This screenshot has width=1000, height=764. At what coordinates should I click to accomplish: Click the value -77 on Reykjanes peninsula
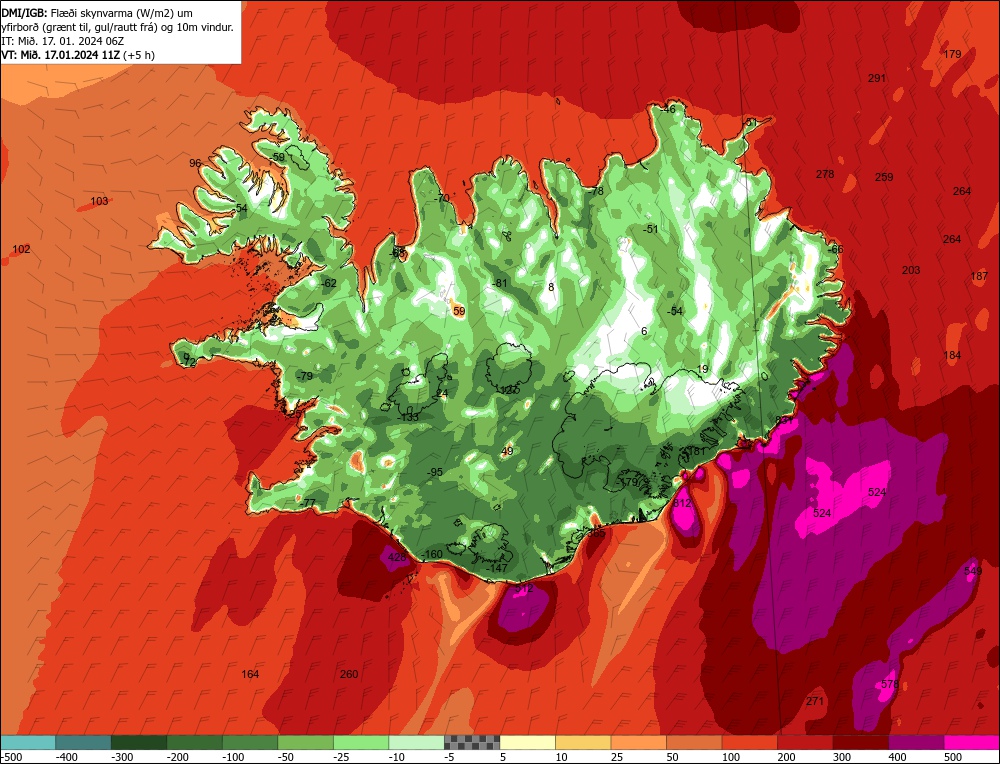[308, 503]
